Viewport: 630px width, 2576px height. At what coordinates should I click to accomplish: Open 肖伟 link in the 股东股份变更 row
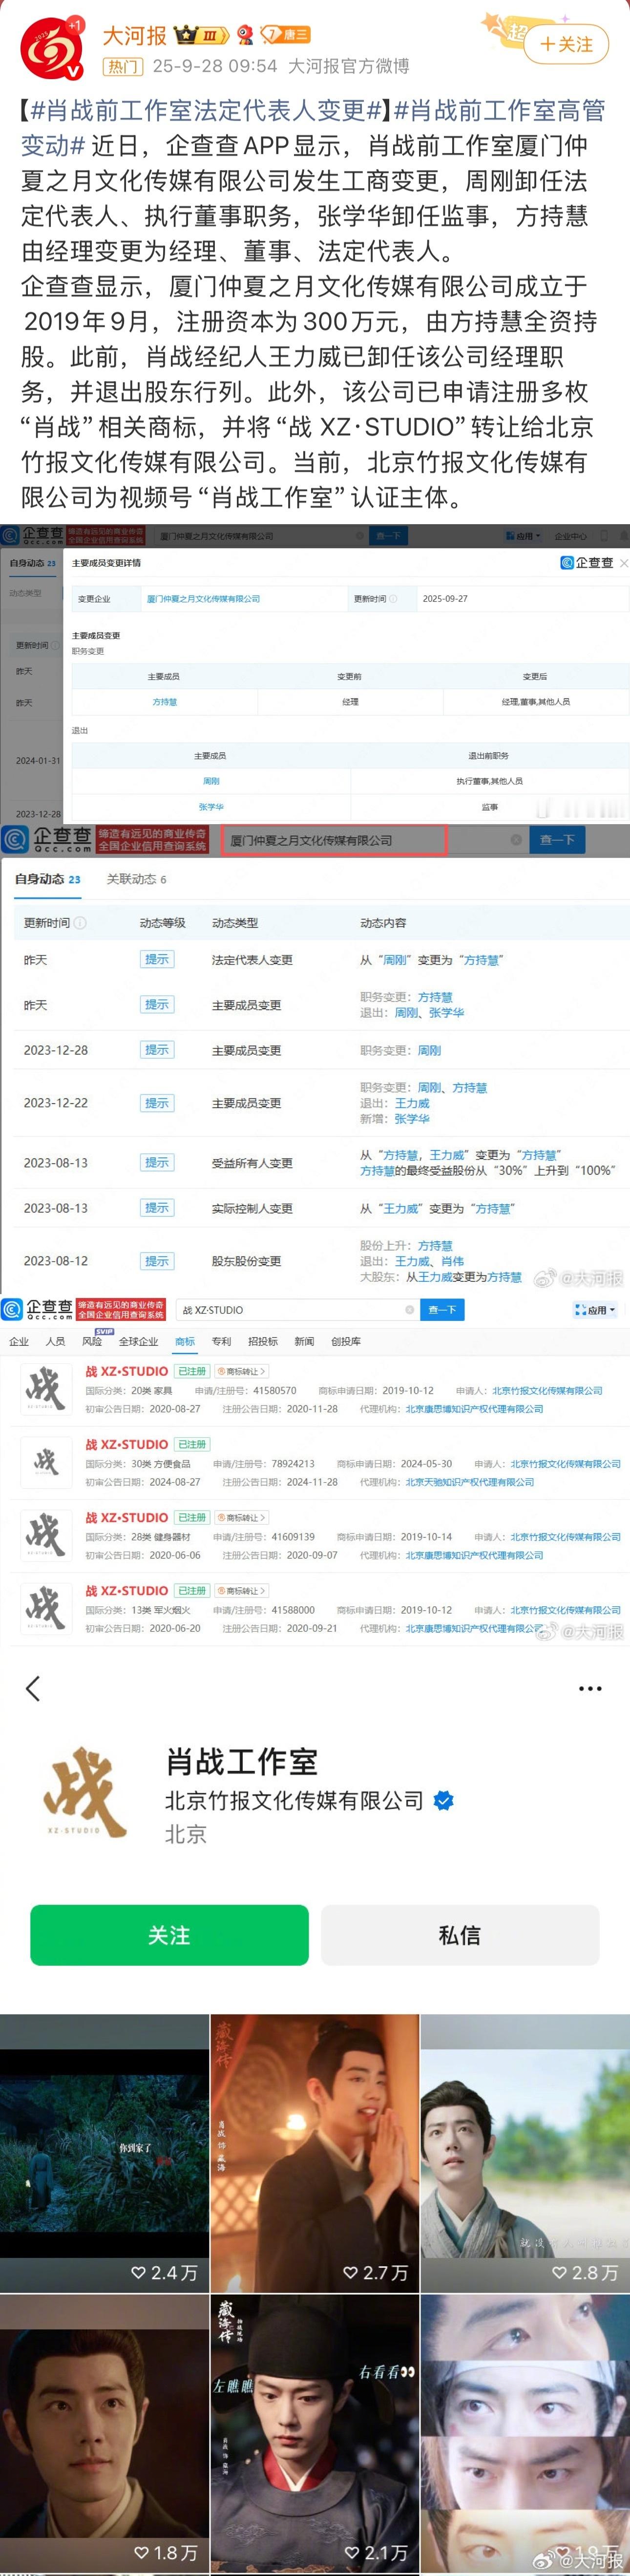click(452, 1262)
